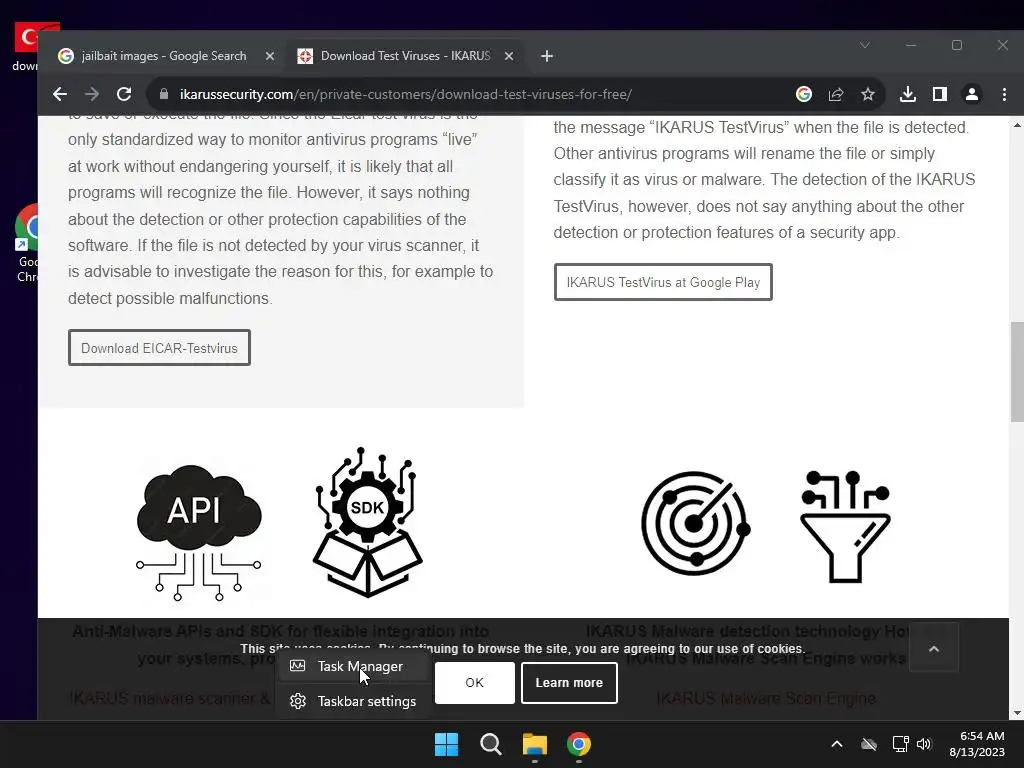
Task: Open the Chrome side panel
Action: [x=940, y=94]
